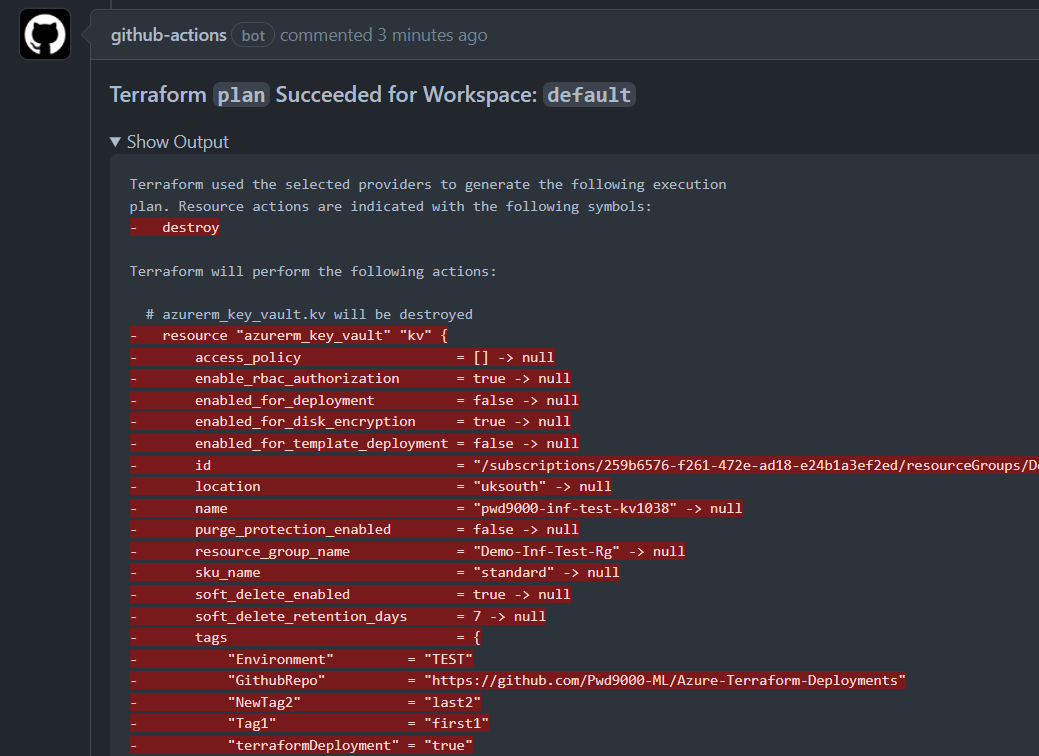Click the sku_name "standard" value

514,572
